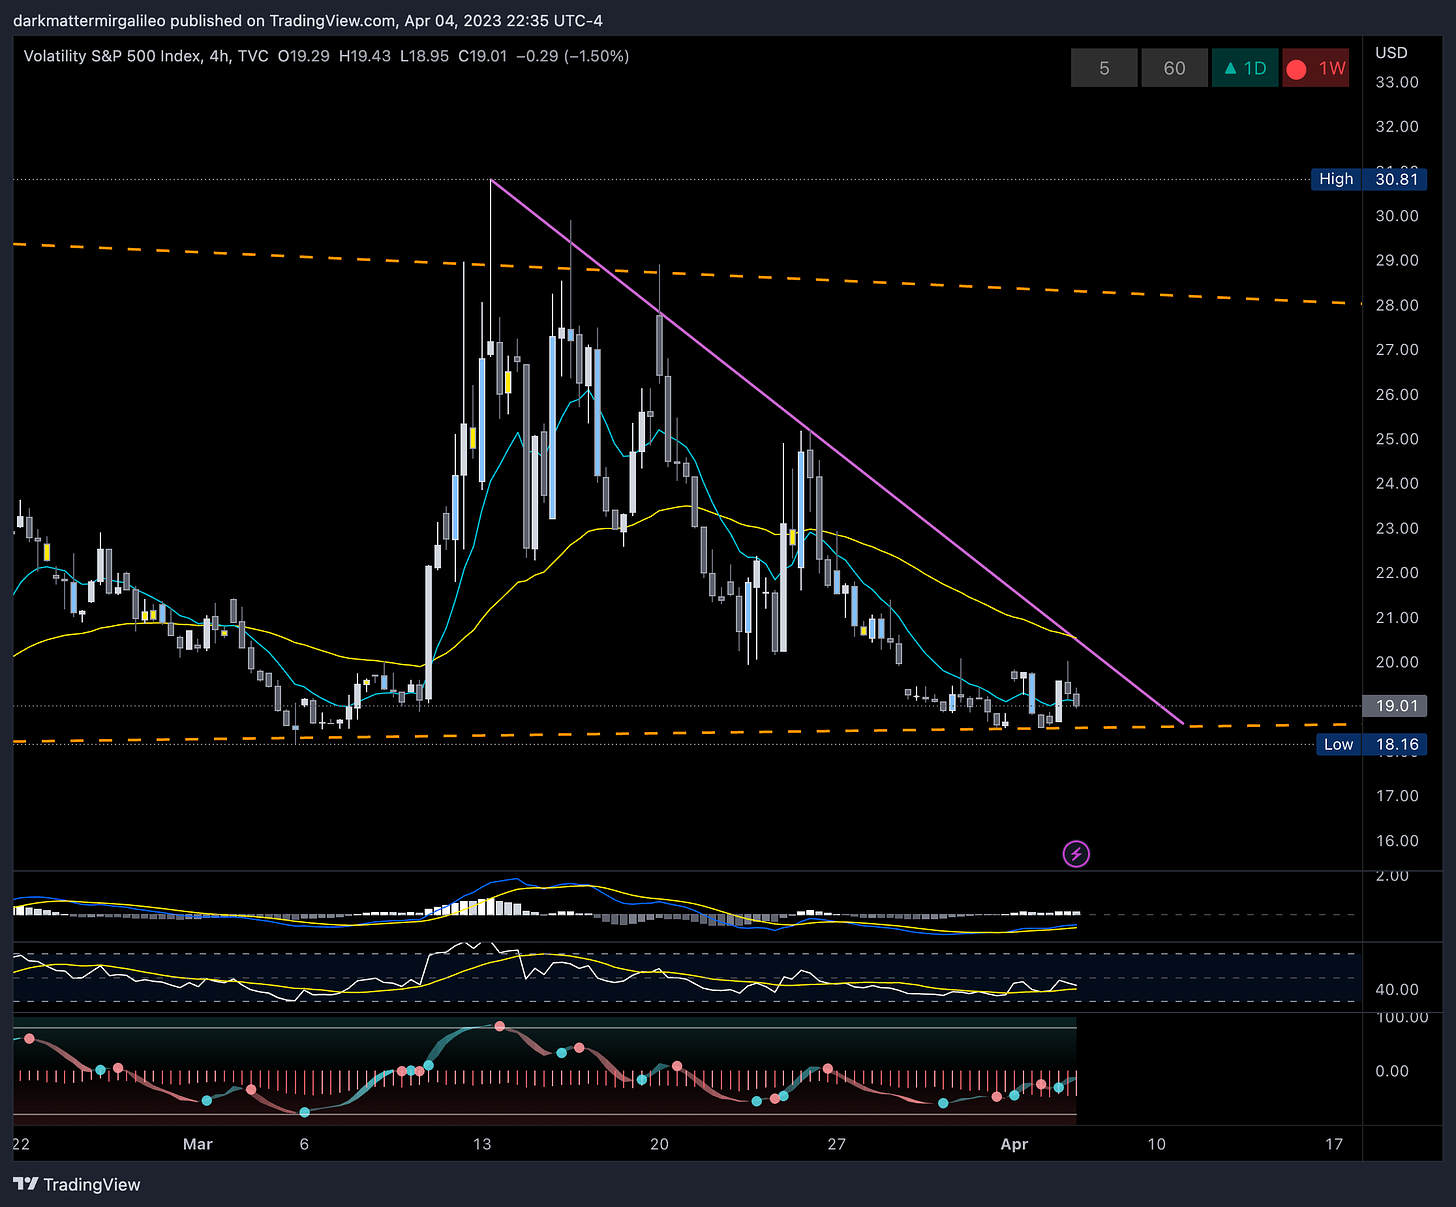
Task: Switch to the 60 minute timeframe button
Action: [x=1174, y=68]
